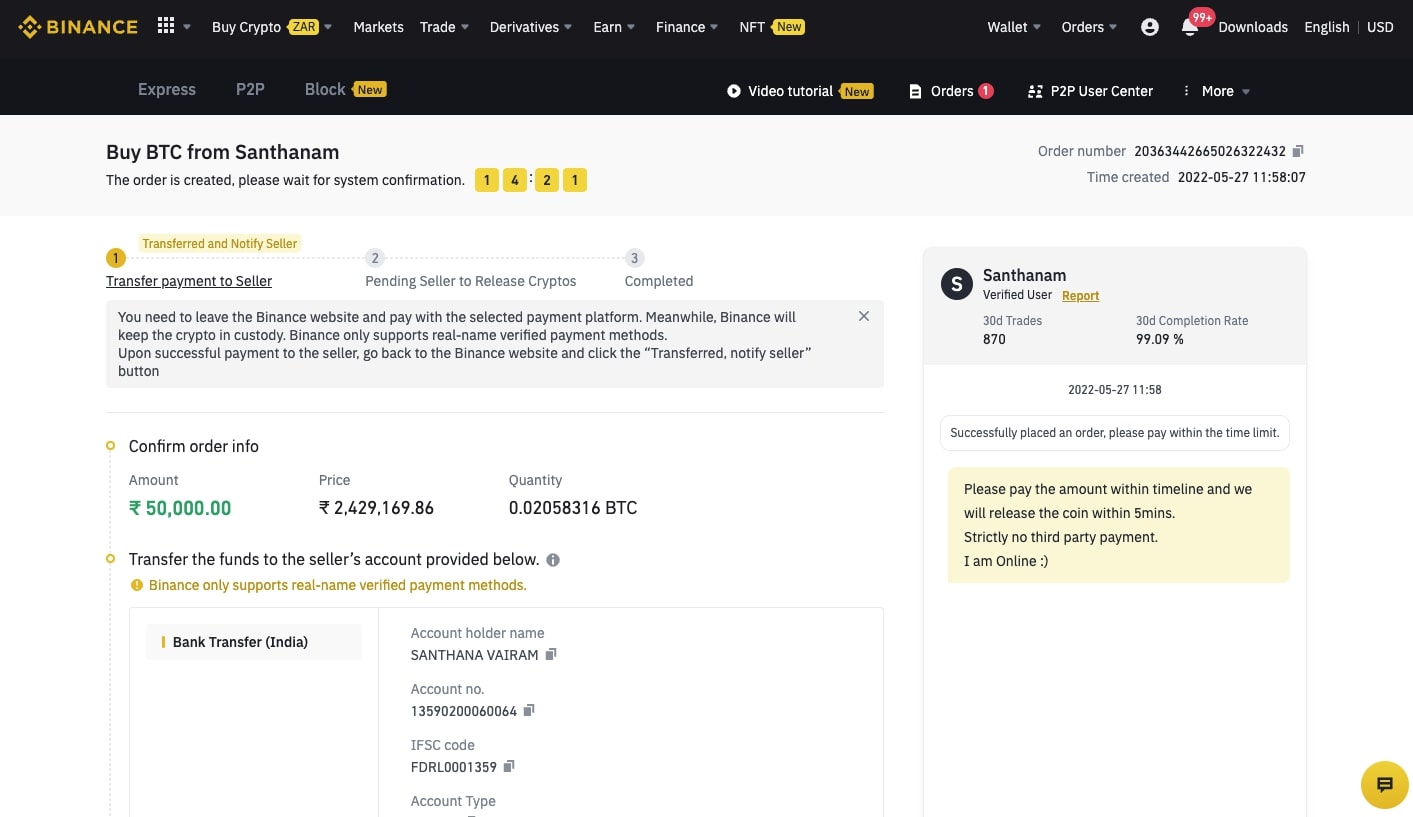
Task: Expand the Buy Crypto ZAR dropdown
Action: coord(272,27)
